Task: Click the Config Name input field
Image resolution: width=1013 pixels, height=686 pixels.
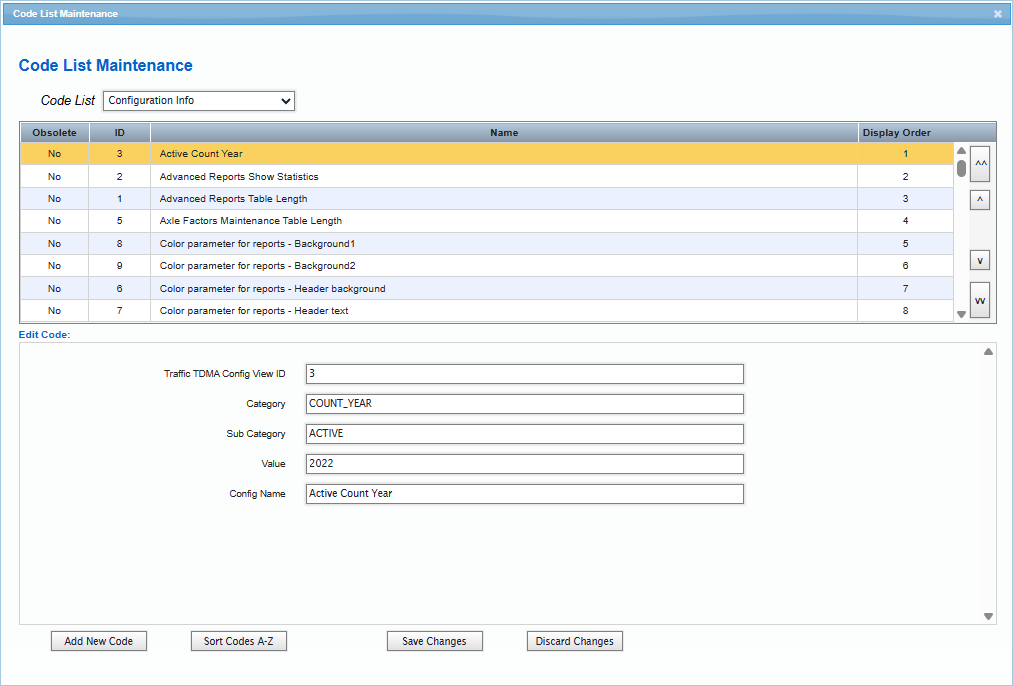Action: 524,493
